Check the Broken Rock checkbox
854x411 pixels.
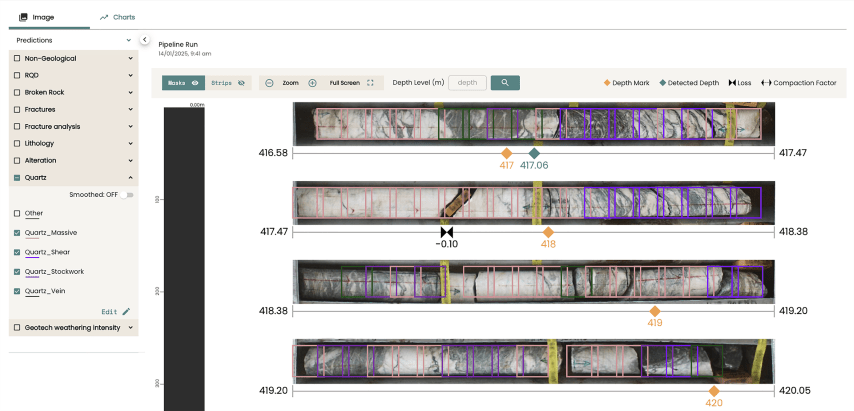(x=17, y=93)
